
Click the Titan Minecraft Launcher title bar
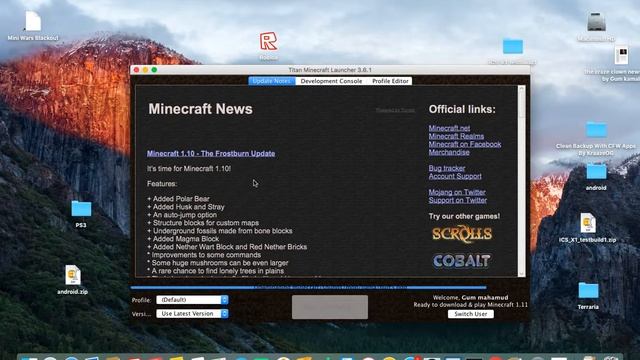tap(330, 70)
